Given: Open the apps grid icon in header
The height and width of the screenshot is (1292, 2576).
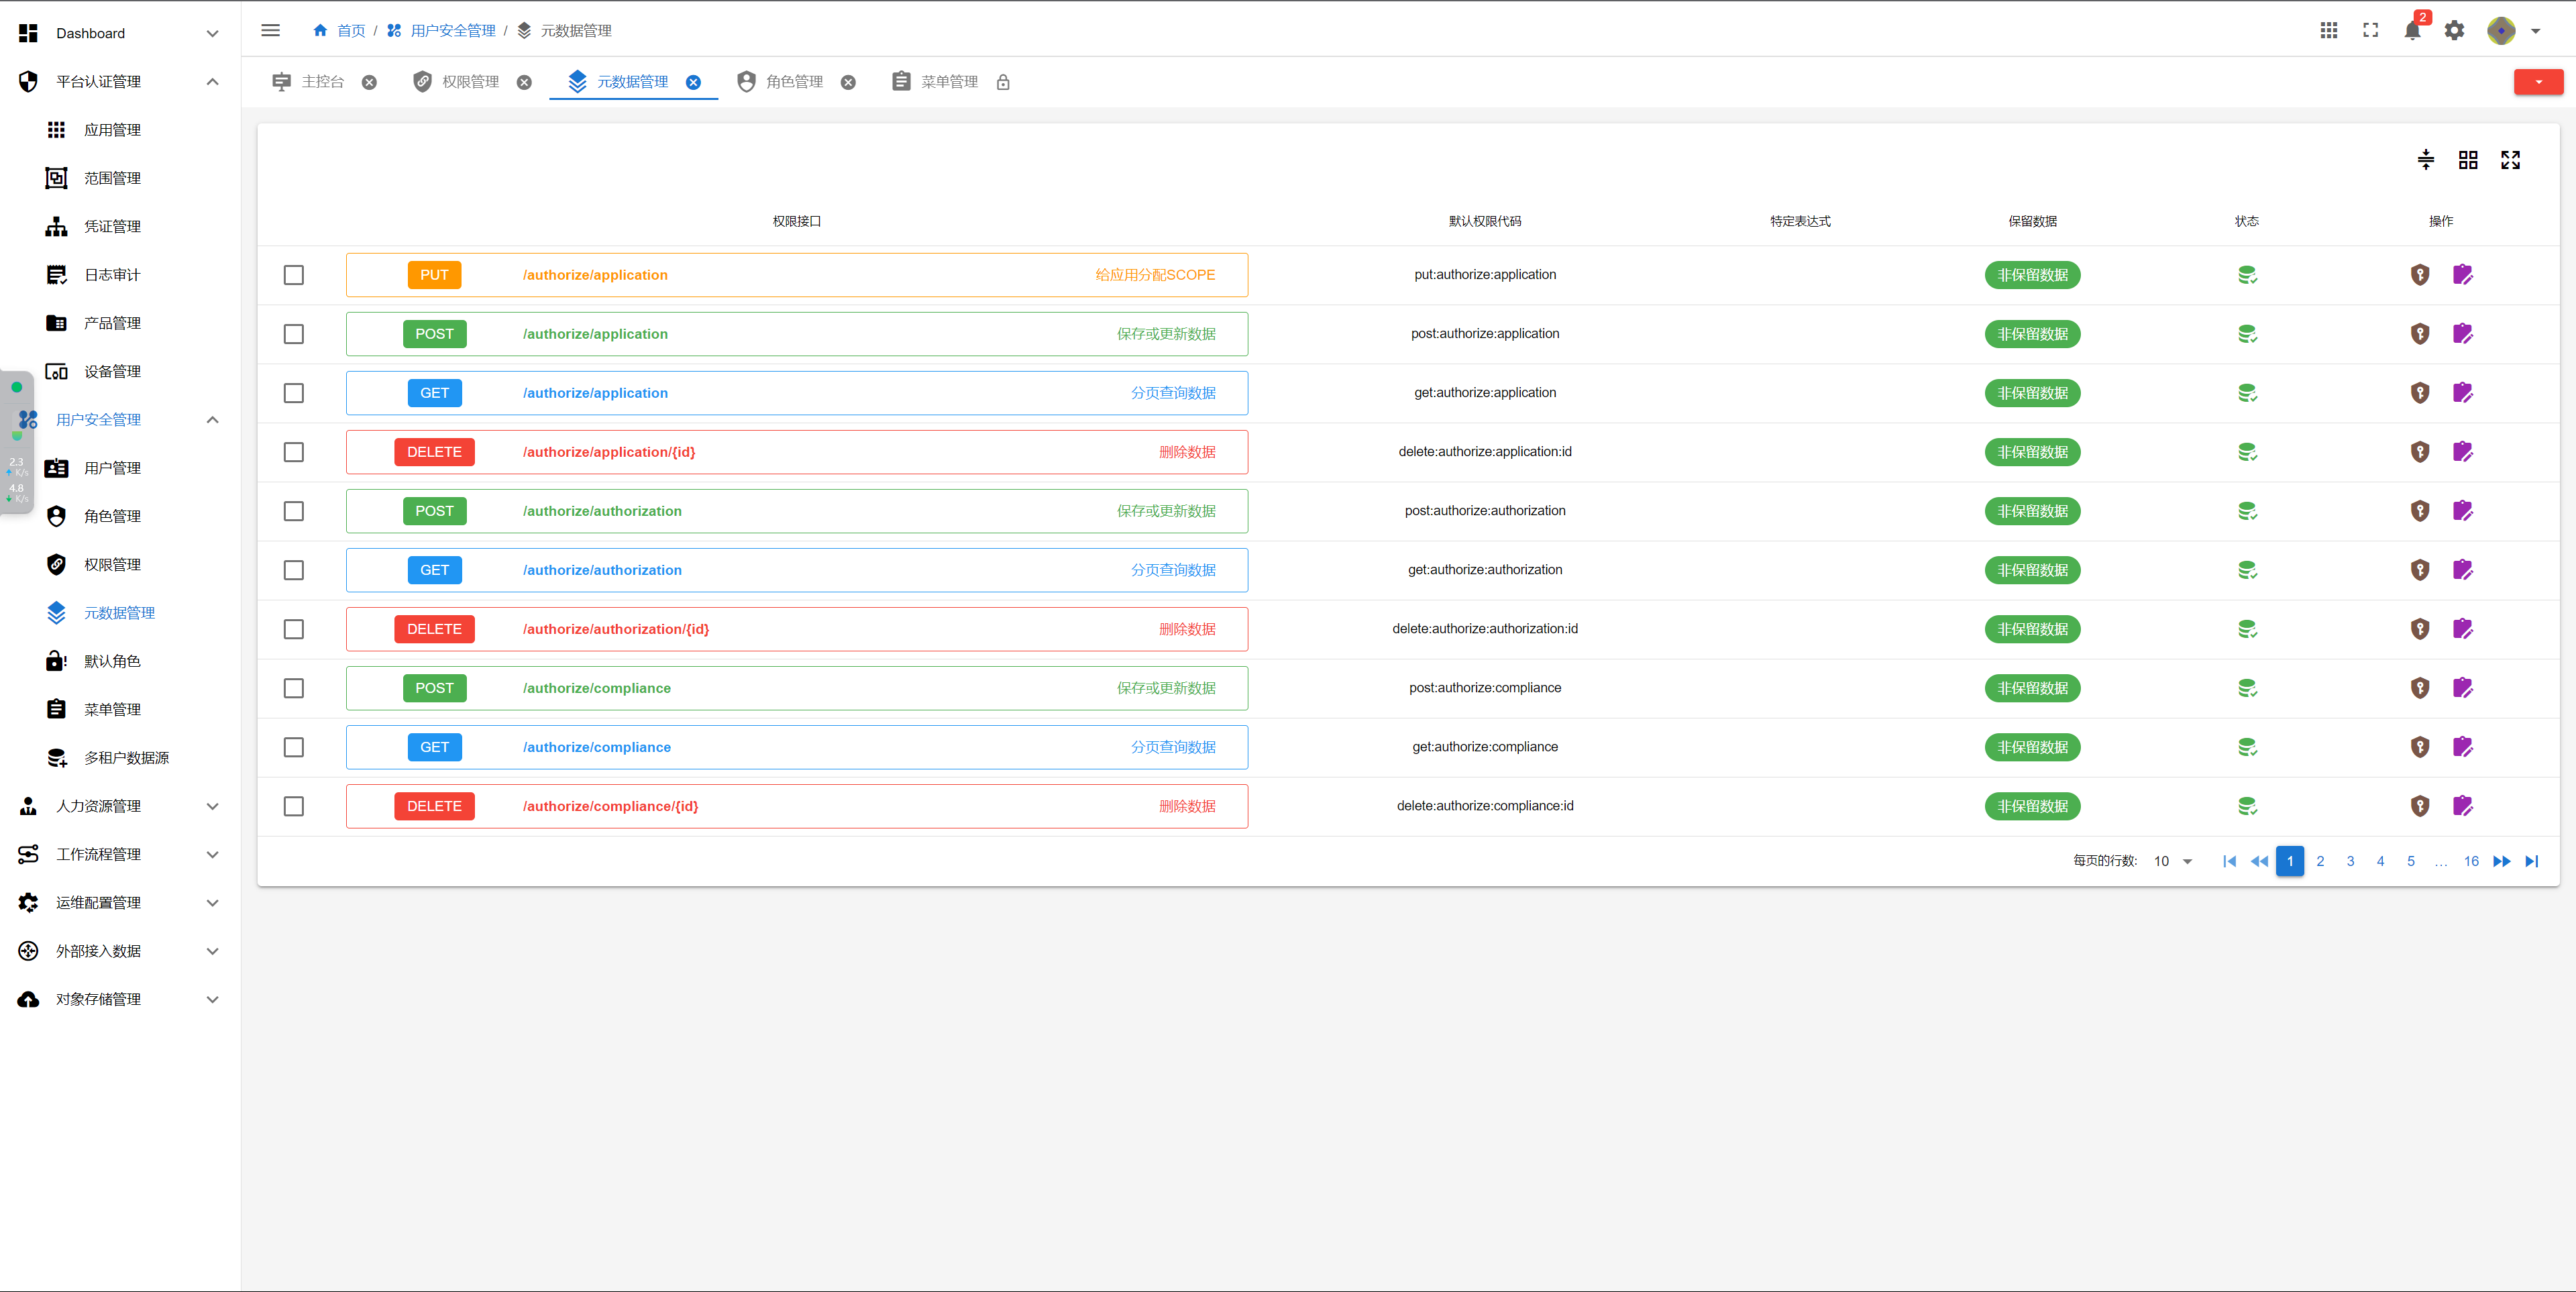Looking at the screenshot, I should click(2328, 31).
